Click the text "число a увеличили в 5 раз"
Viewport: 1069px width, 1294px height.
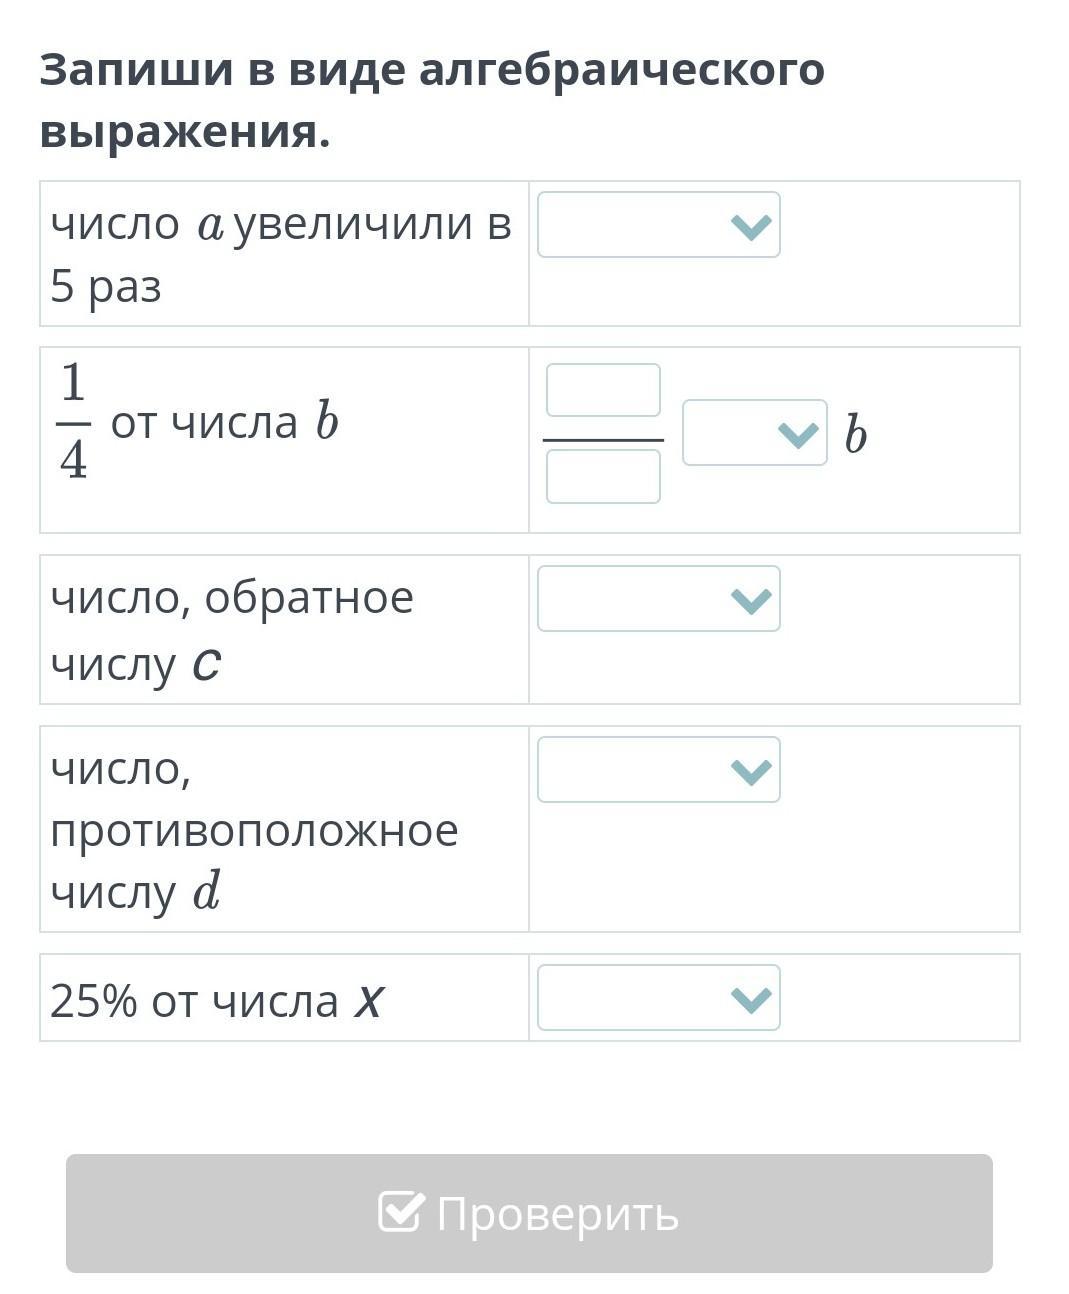coord(280,254)
